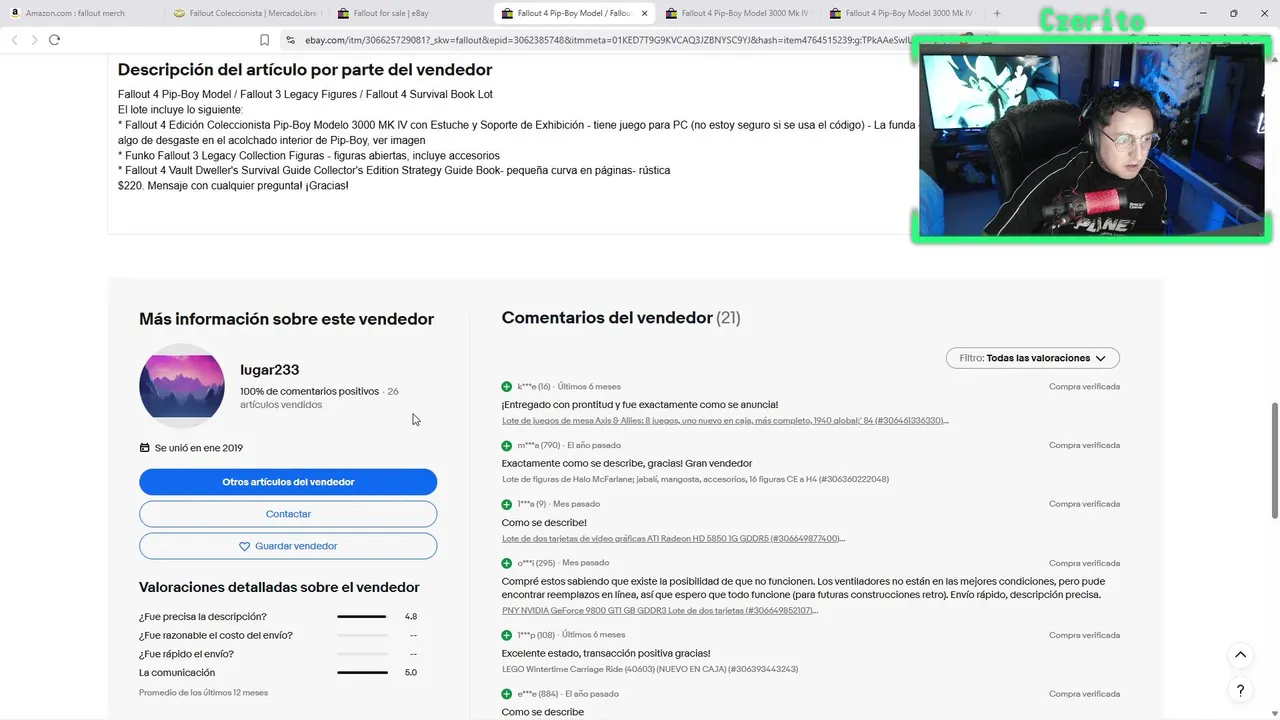
Task: Open the Filtro: Todas las valoraciones dropdown
Action: 1032,358
